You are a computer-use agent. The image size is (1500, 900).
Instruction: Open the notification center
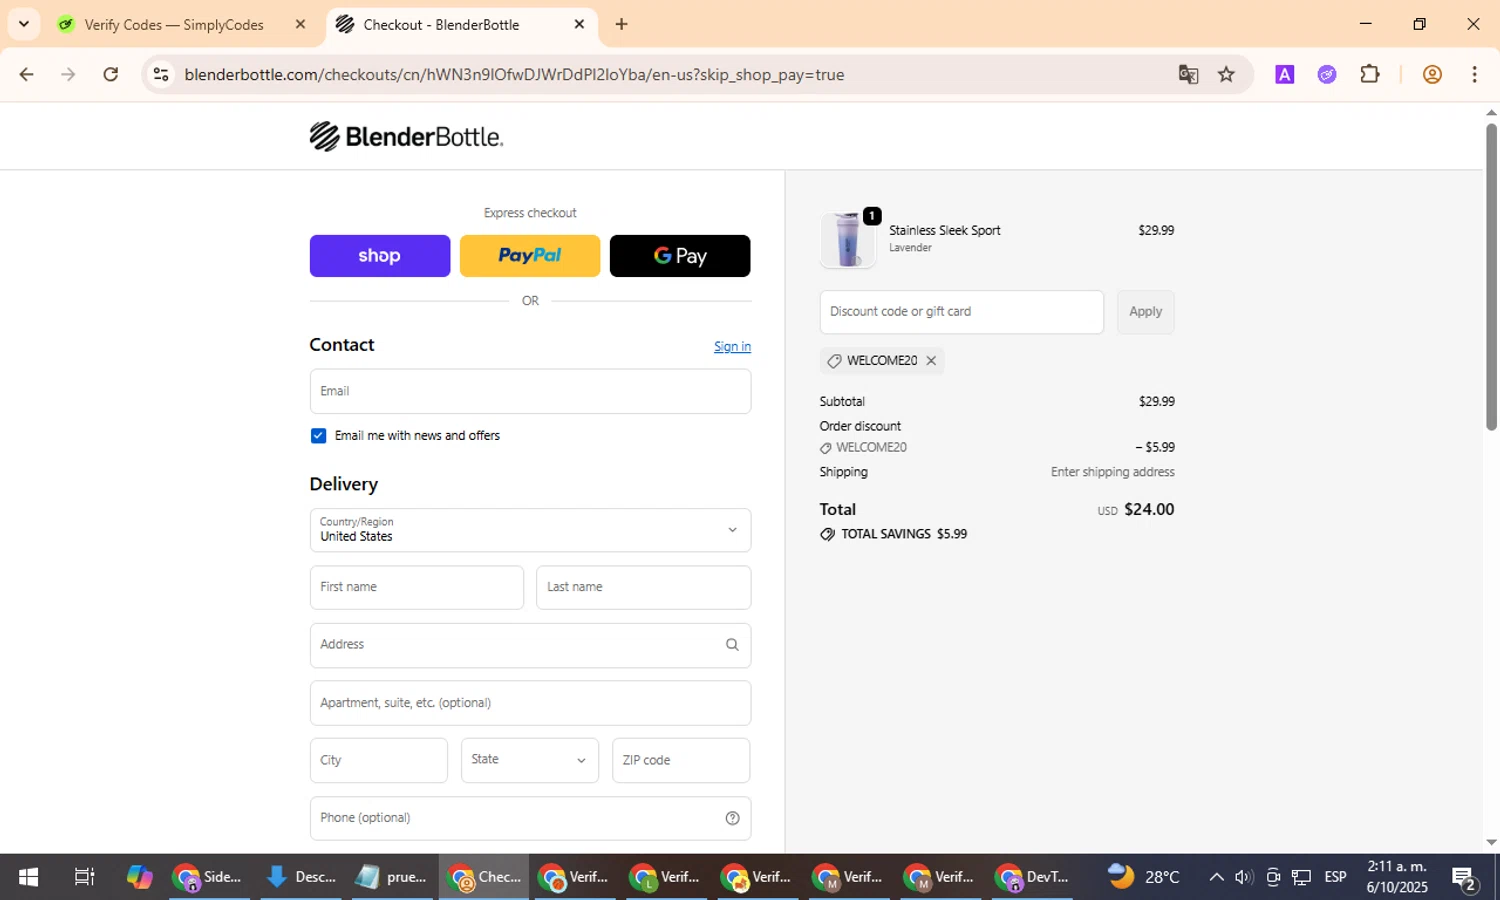(x=1464, y=878)
